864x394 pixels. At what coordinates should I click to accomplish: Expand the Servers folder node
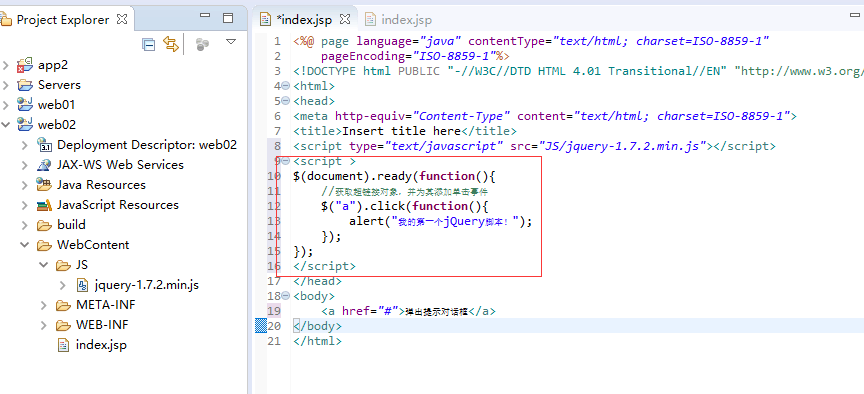6,85
